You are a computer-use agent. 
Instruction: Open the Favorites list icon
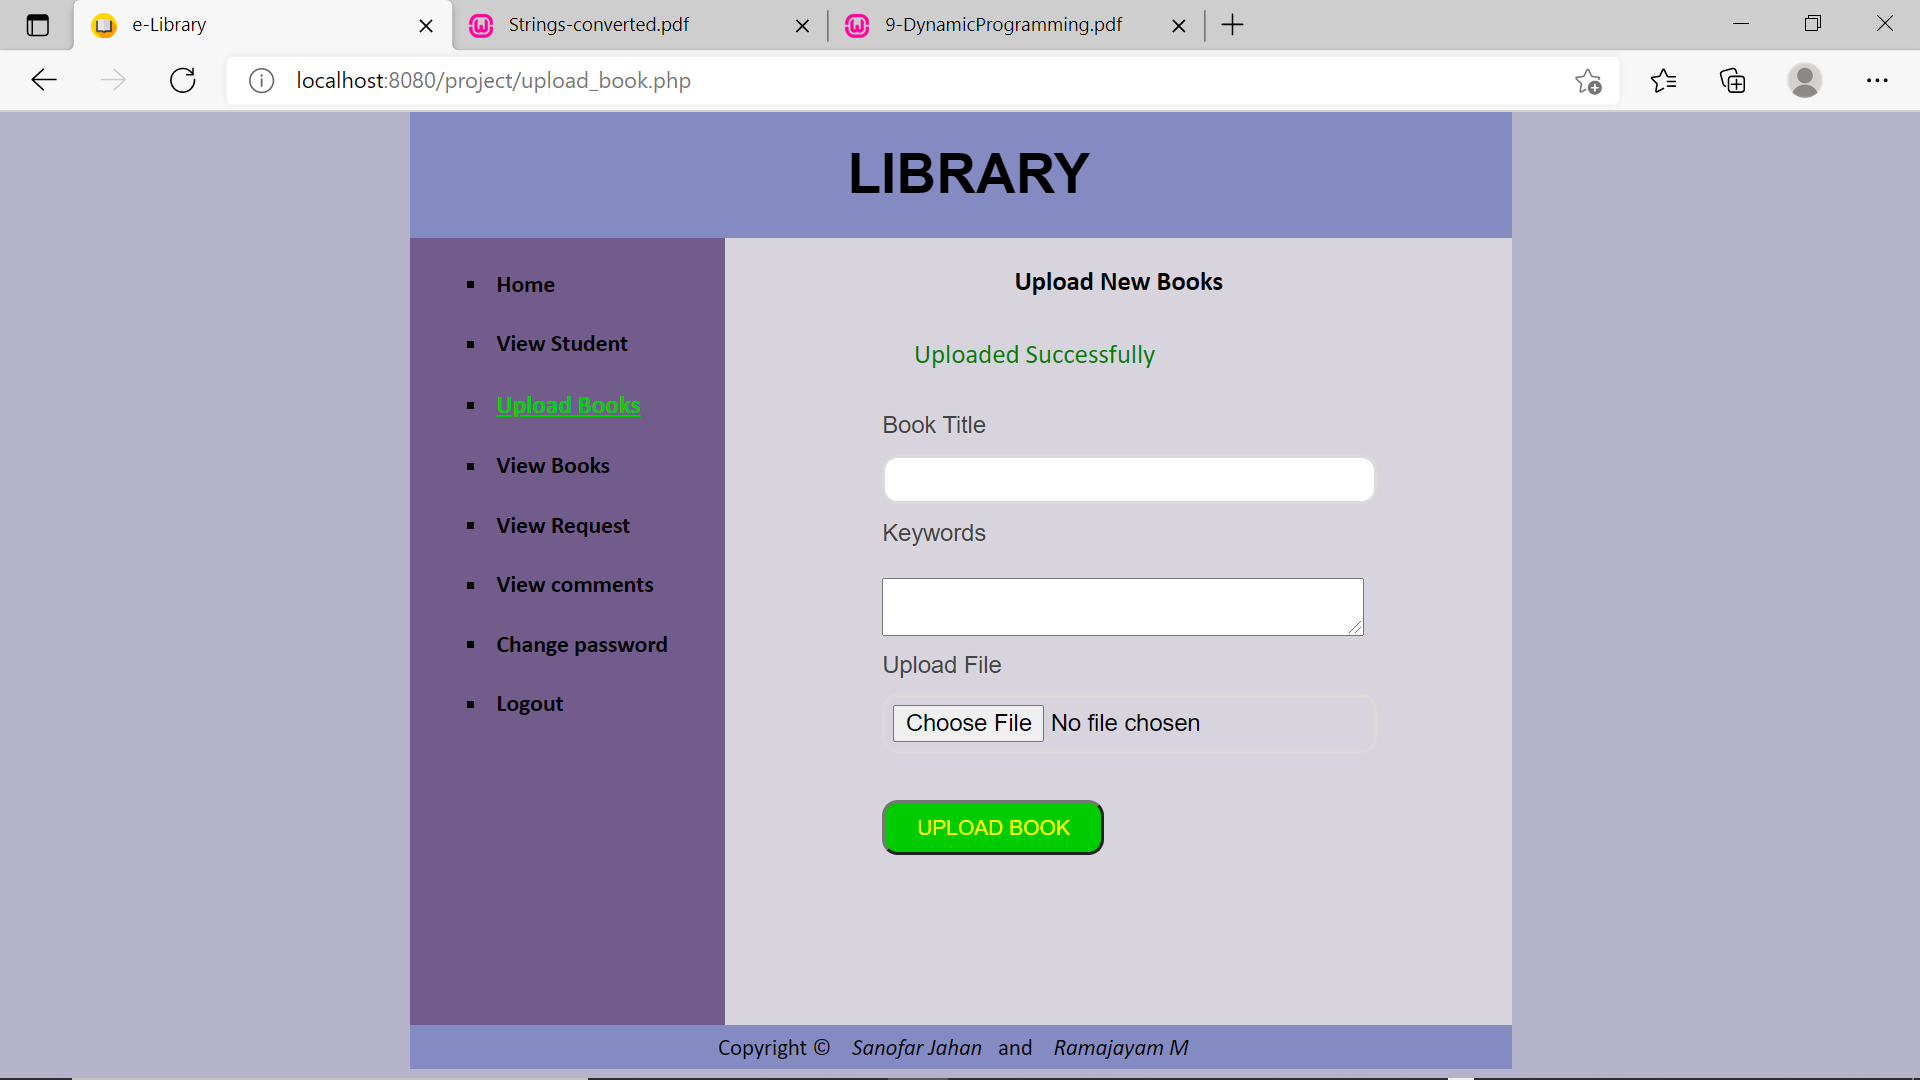pyautogui.click(x=1664, y=80)
